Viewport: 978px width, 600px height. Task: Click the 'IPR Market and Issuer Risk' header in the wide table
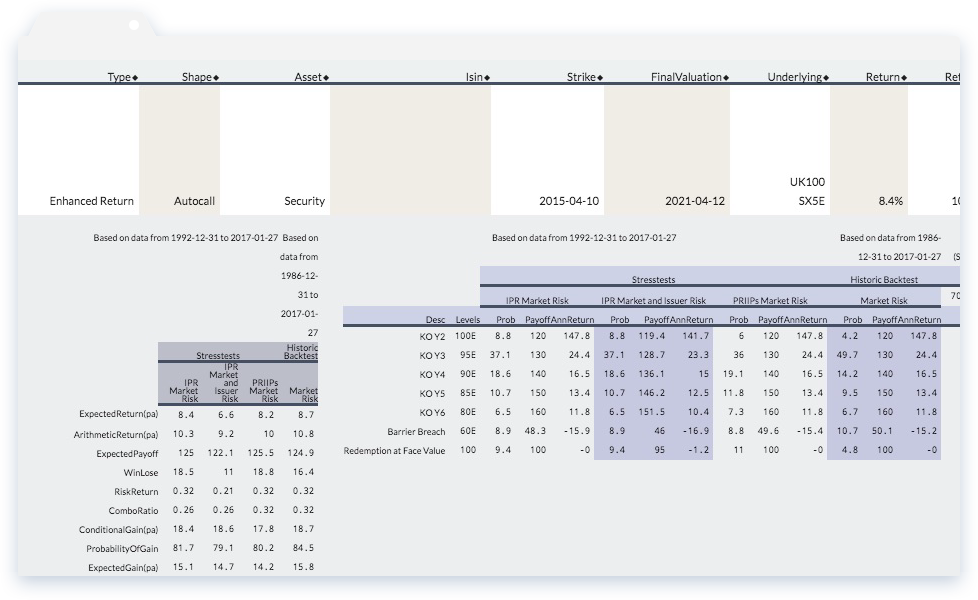[x=654, y=301]
